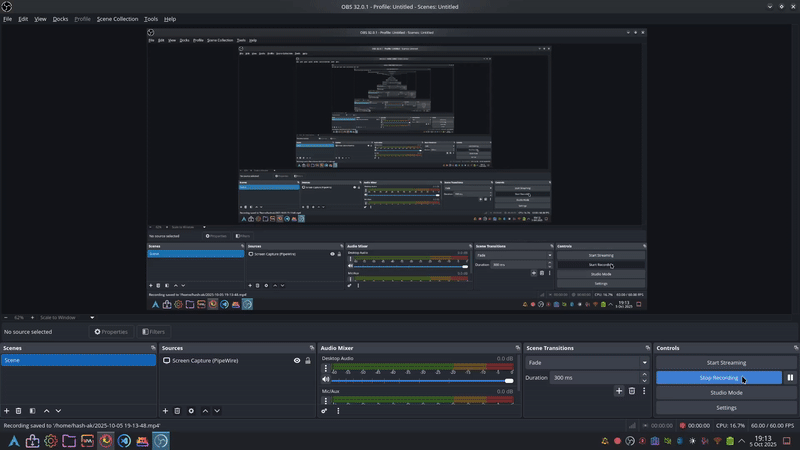This screenshot has width=800, height=450.
Task: Add a new source with plus icon
Action: (x=165, y=411)
